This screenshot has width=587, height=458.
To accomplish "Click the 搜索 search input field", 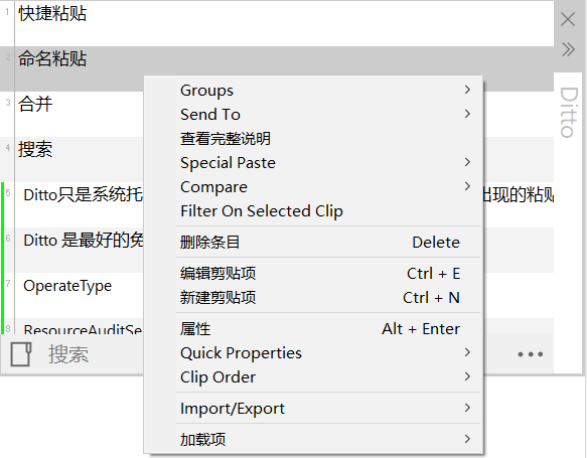I will click(x=94, y=354).
